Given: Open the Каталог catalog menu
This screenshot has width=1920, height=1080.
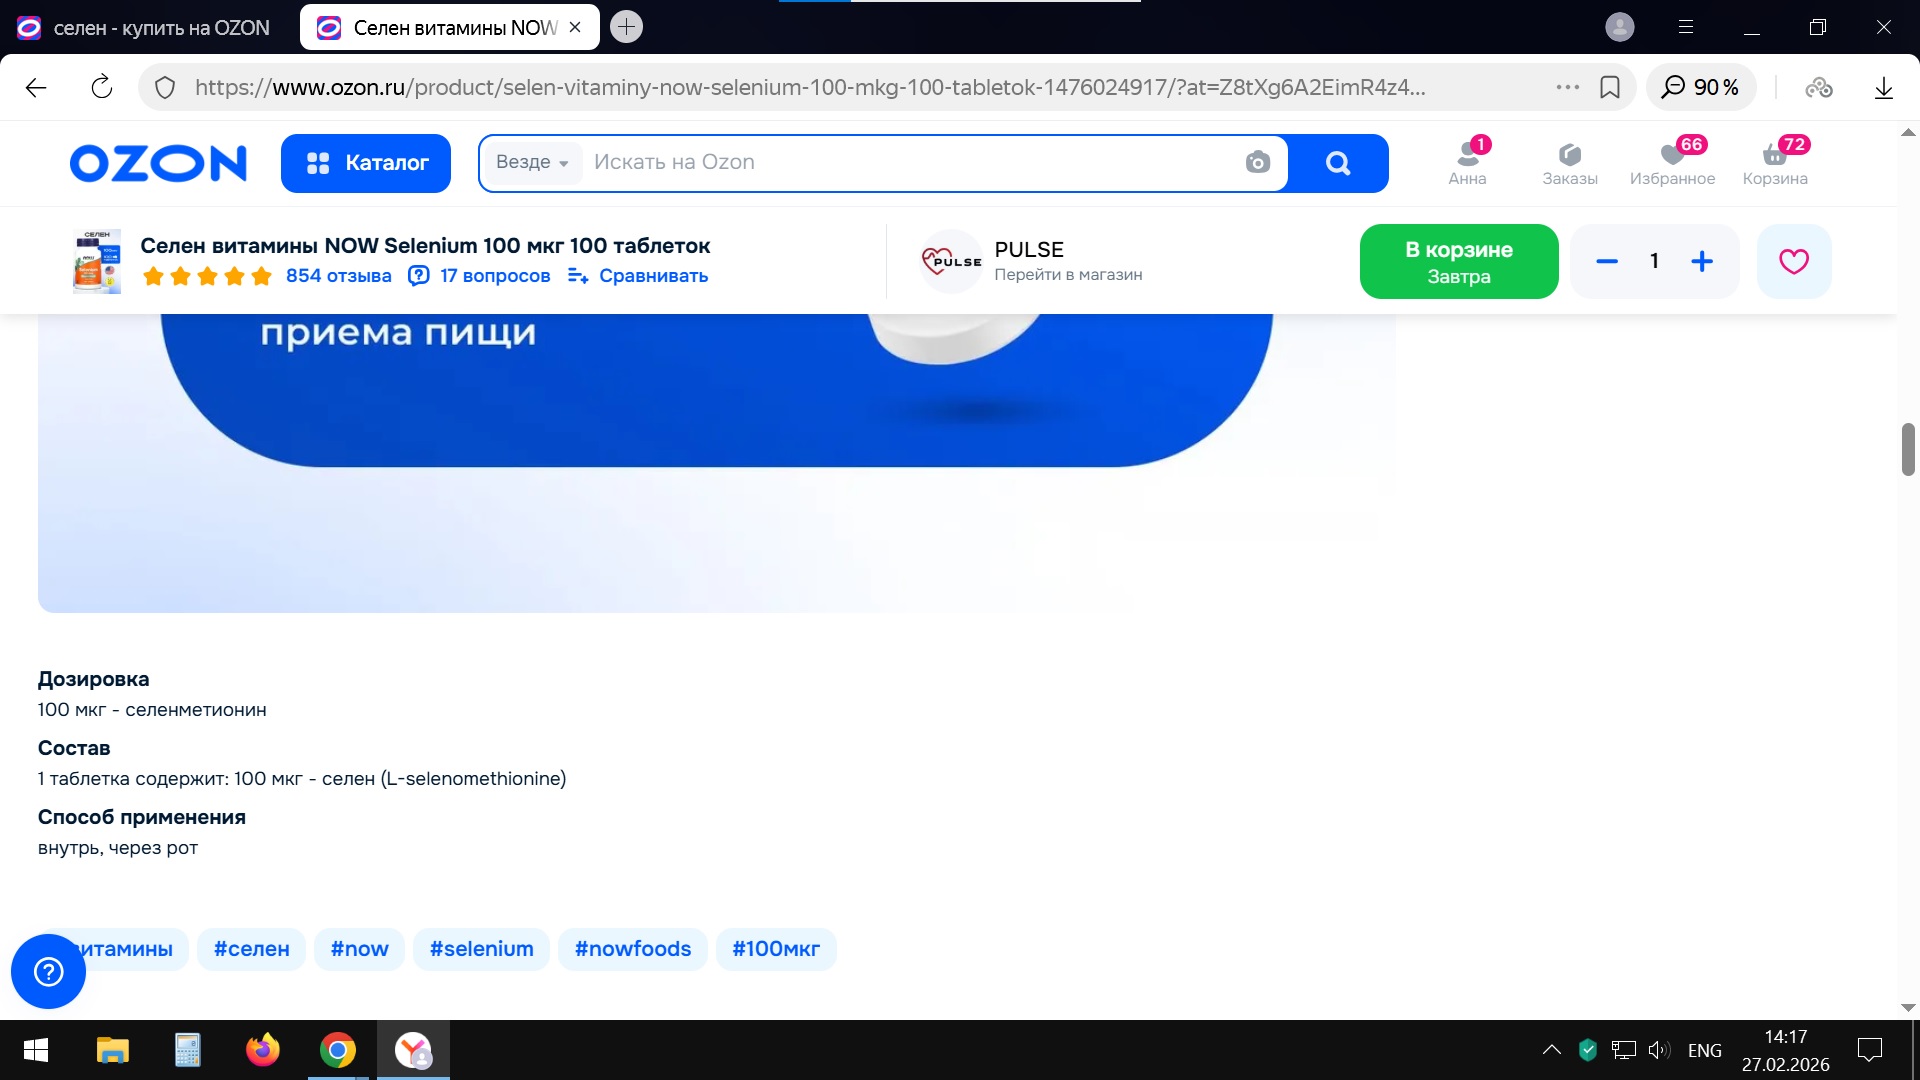Looking at the screenshot, I should point(366,163).
